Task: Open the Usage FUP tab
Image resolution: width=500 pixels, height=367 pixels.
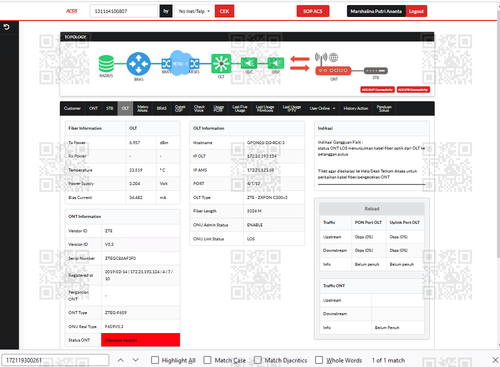Action: [219, 108]
